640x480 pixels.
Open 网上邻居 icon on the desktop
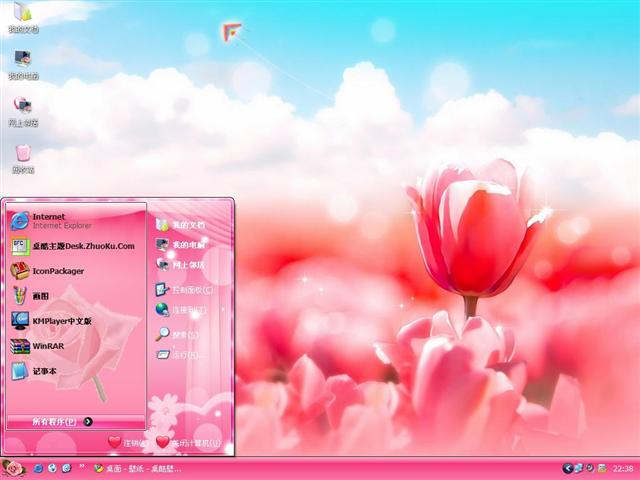pyautogui.click(x=23, y=111)
